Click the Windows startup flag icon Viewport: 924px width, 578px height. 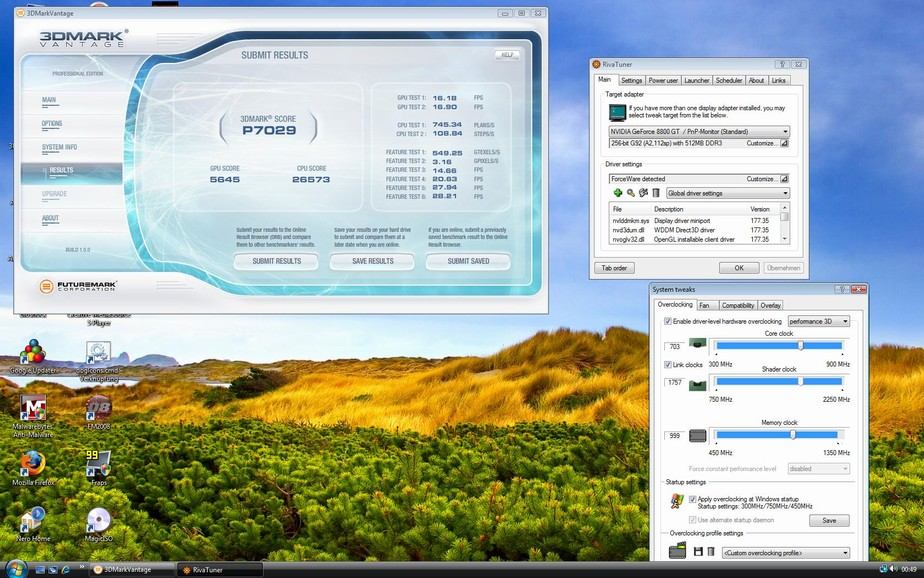click(676, 501)
